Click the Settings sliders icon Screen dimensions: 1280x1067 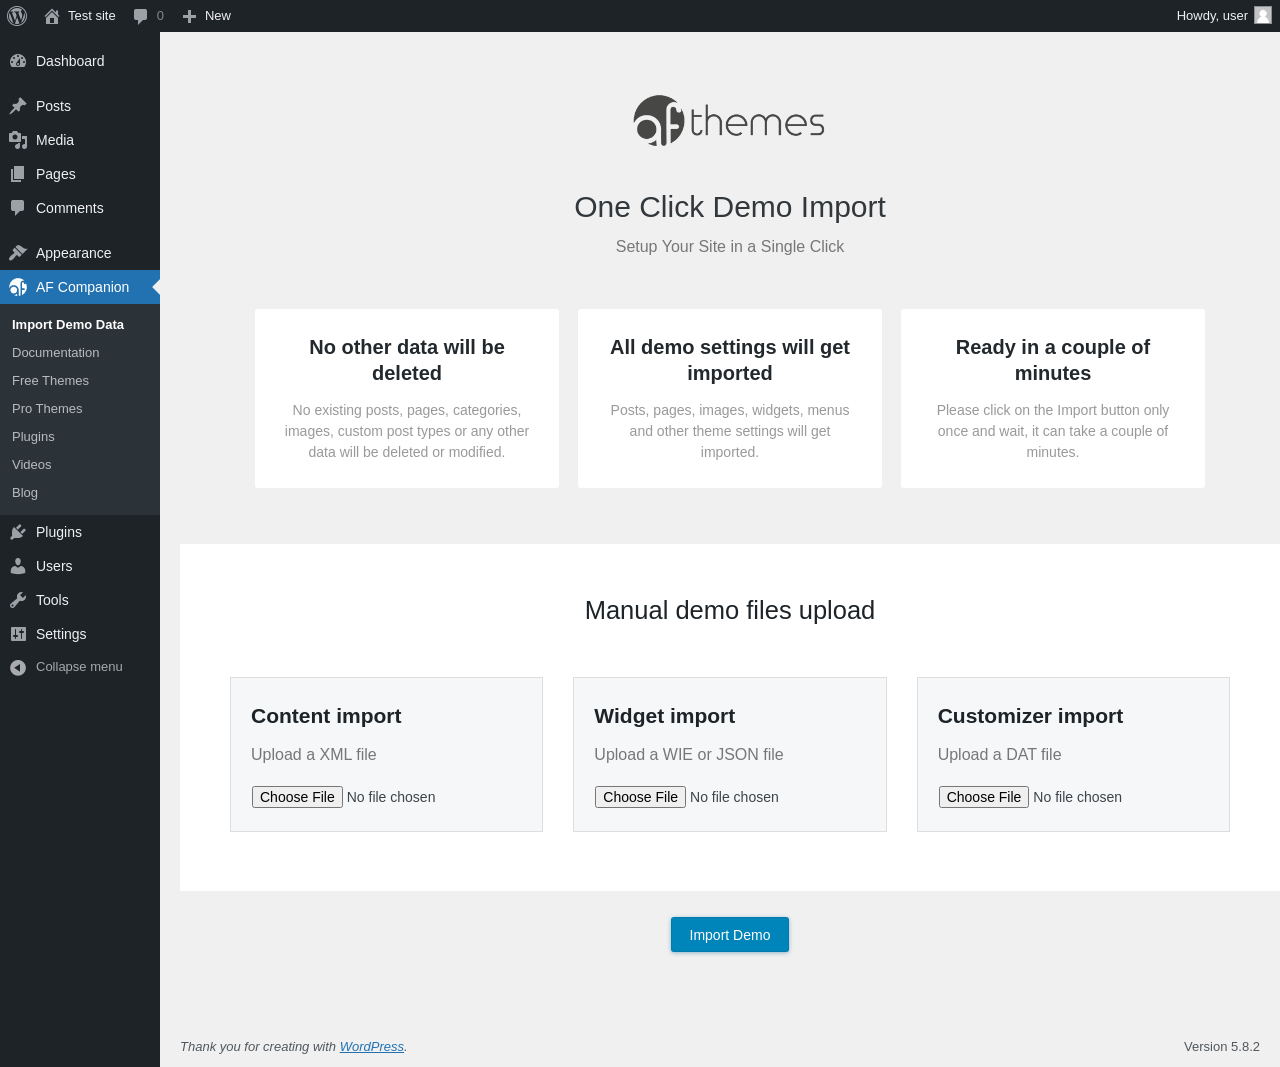point(18,634)
